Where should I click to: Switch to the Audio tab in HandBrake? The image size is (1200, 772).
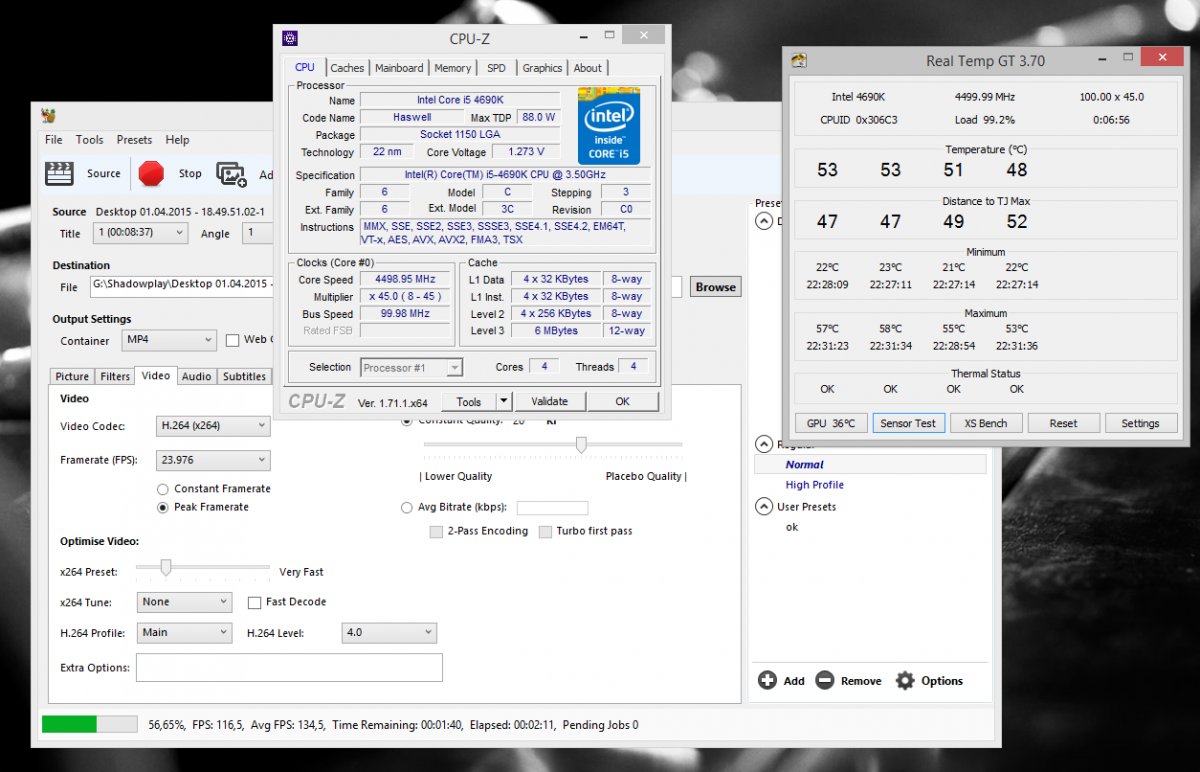click(x=197, y=376)
